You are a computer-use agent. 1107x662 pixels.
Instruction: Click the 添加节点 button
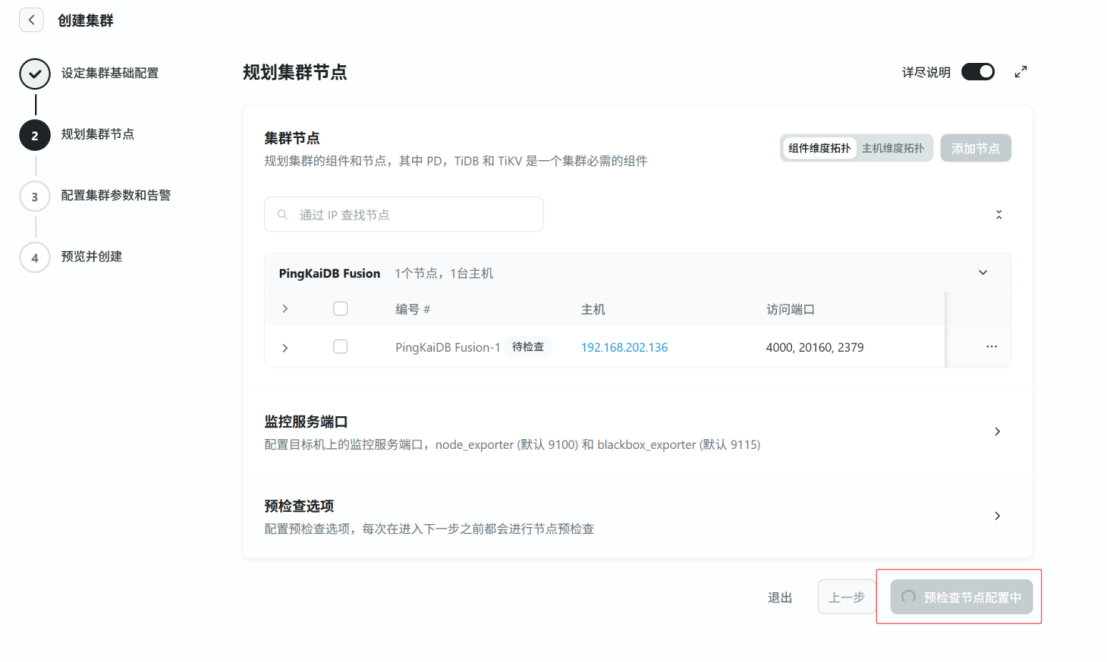pyautogui.click(x=975, y=148)
